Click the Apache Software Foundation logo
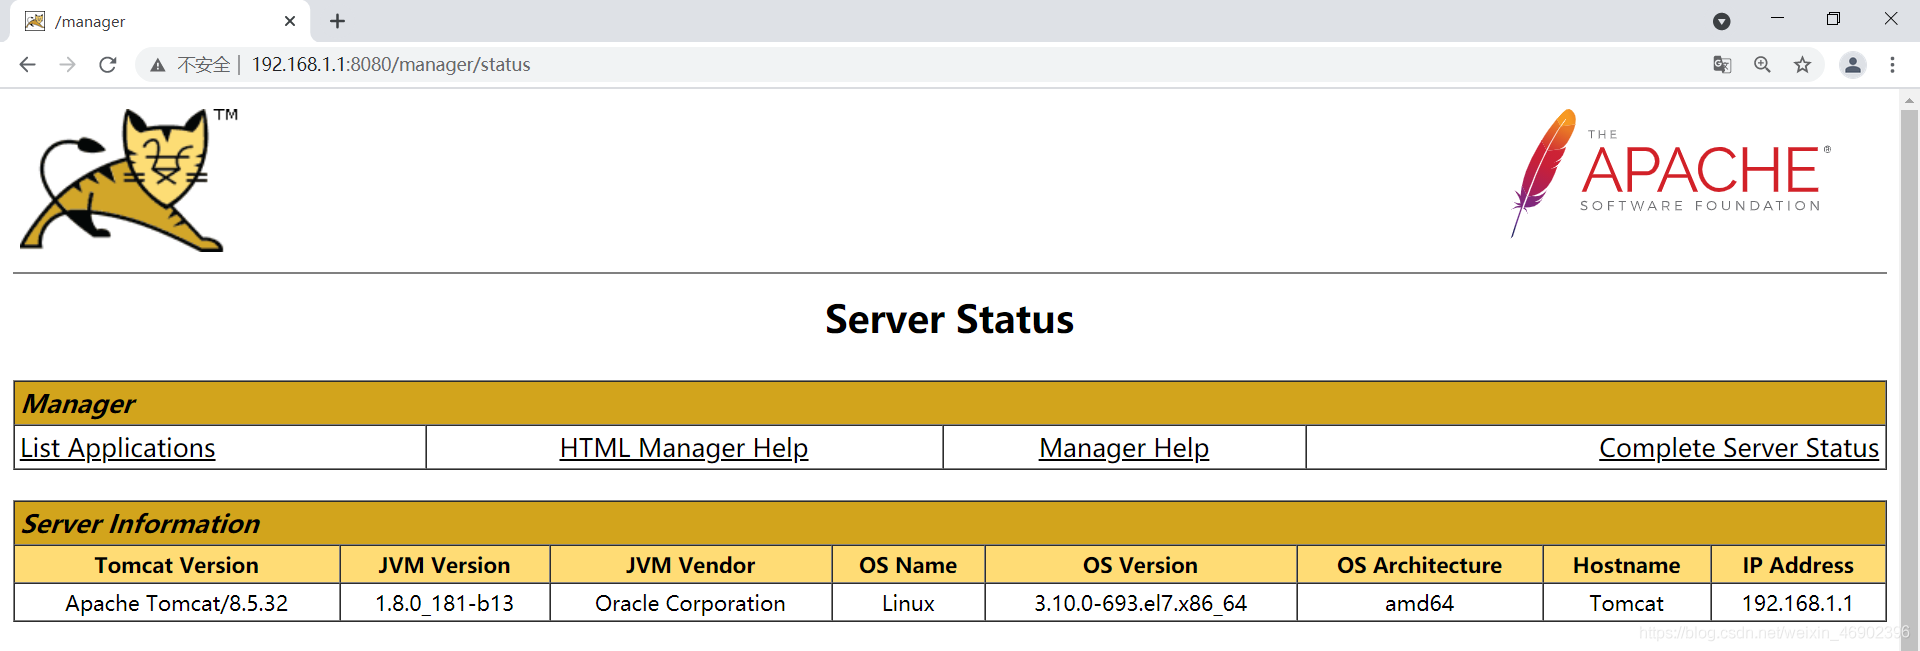This screenshot has width=1920, height=651. click(1670, 173)
